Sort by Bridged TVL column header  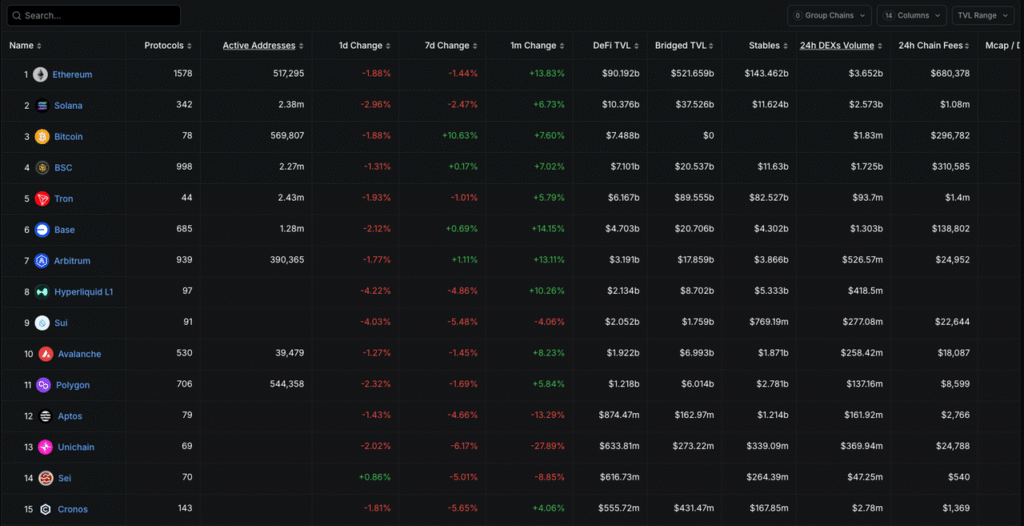point(684,46)
